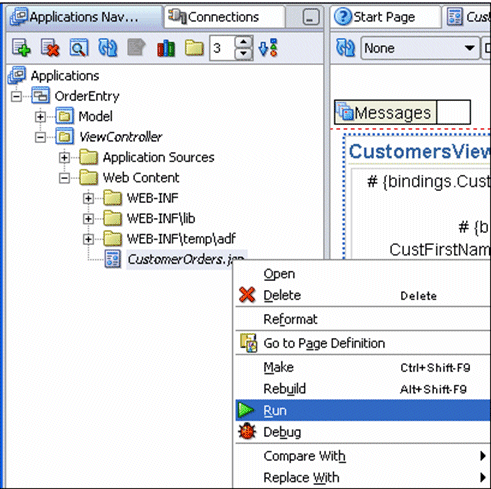The image size is (491, 489).
Task: Click the New item icon with green plus
Action: (x=21, y=48)
